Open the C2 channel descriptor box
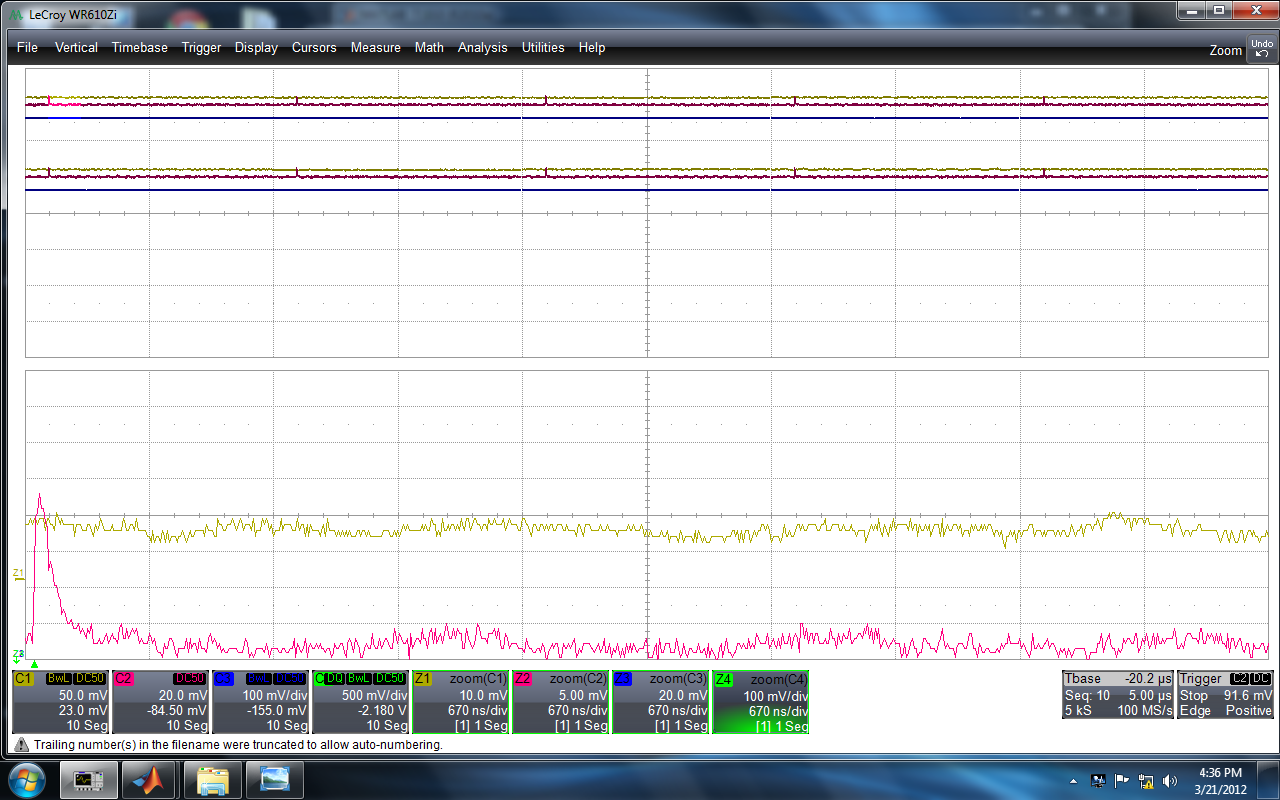The width and height of the screenshot is (1280, 800). point(160,702)
